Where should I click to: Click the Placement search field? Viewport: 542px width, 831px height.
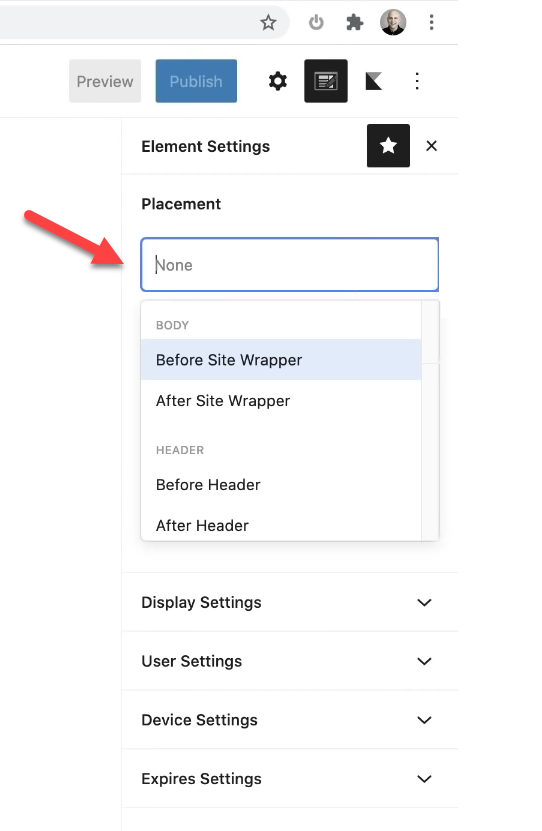point(290,264)
